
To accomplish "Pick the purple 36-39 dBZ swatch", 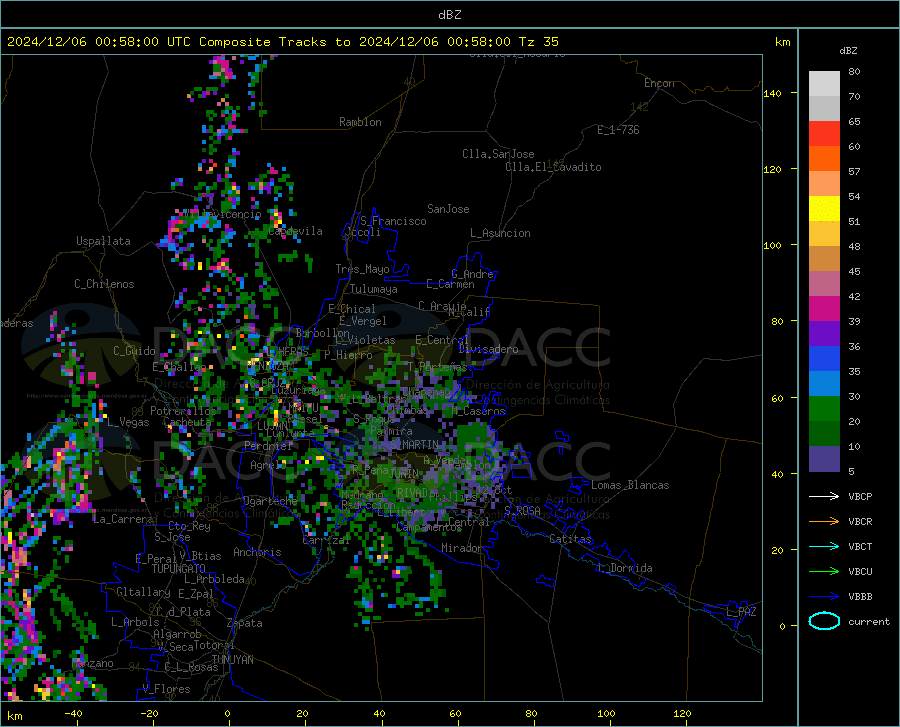I will click(x=824, y=334).
